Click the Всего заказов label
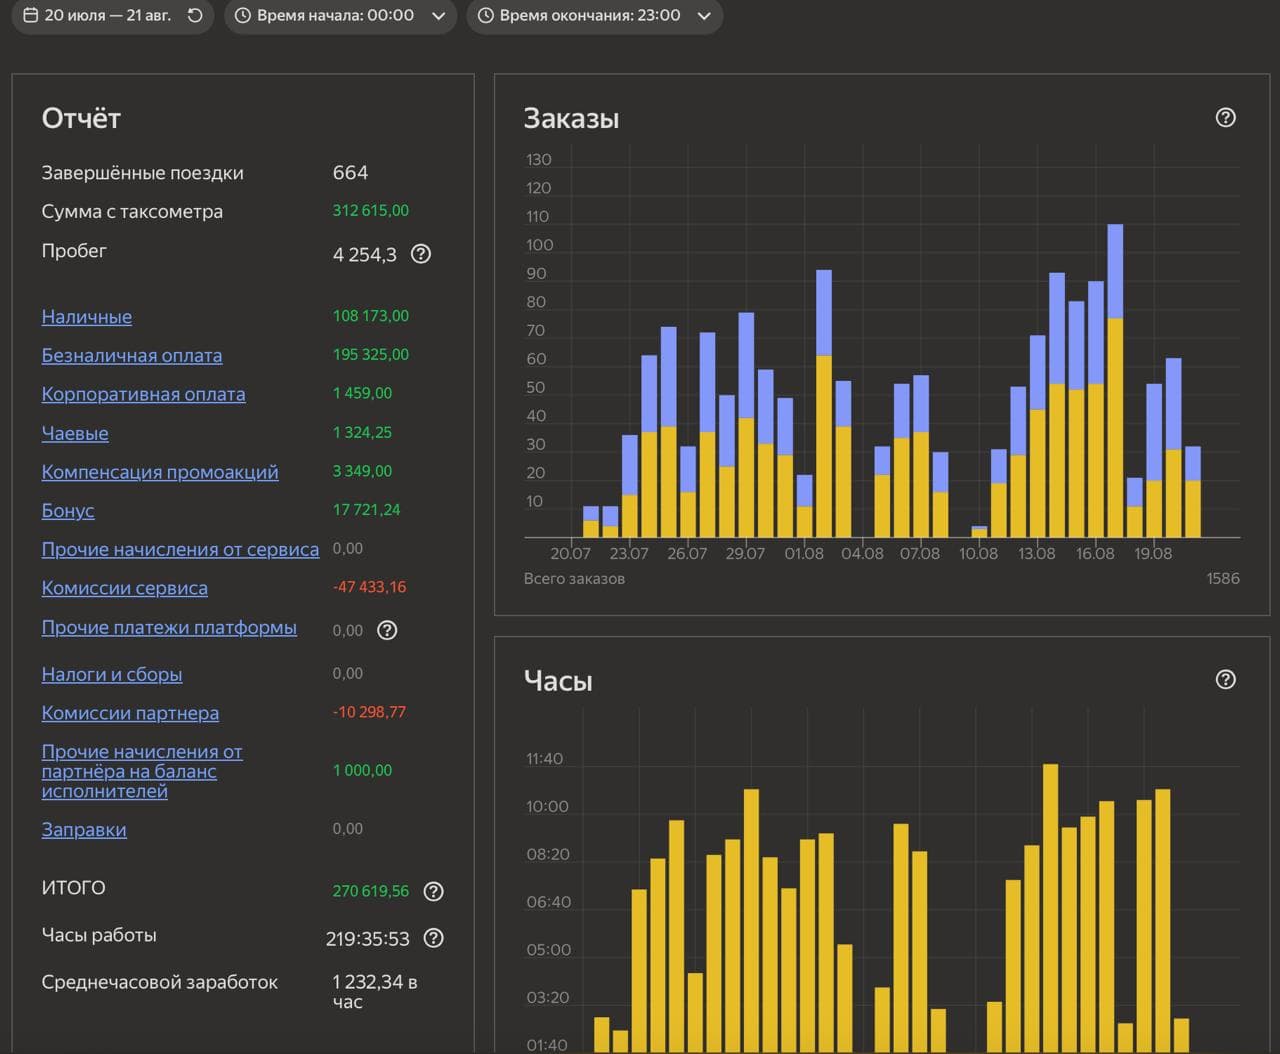The height and width of the screenshot is (1054, 1280). (x=574, y=579)
